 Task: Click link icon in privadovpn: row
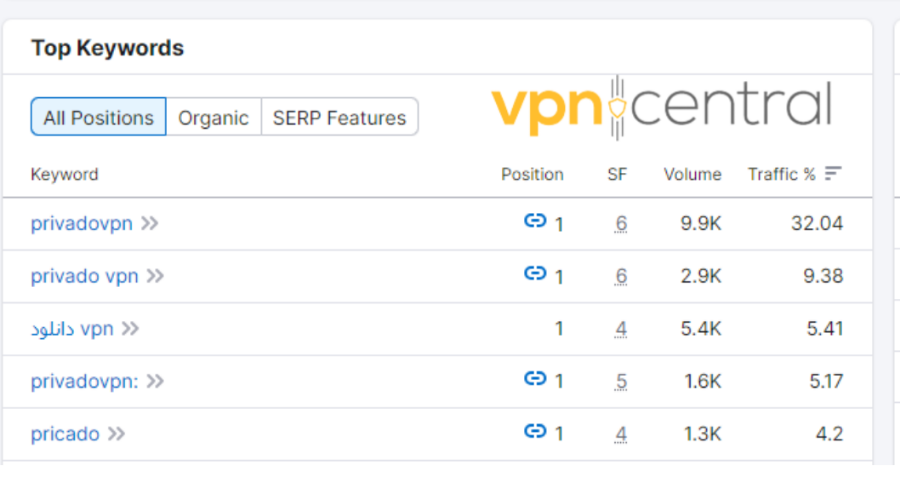tap(535, 378)
